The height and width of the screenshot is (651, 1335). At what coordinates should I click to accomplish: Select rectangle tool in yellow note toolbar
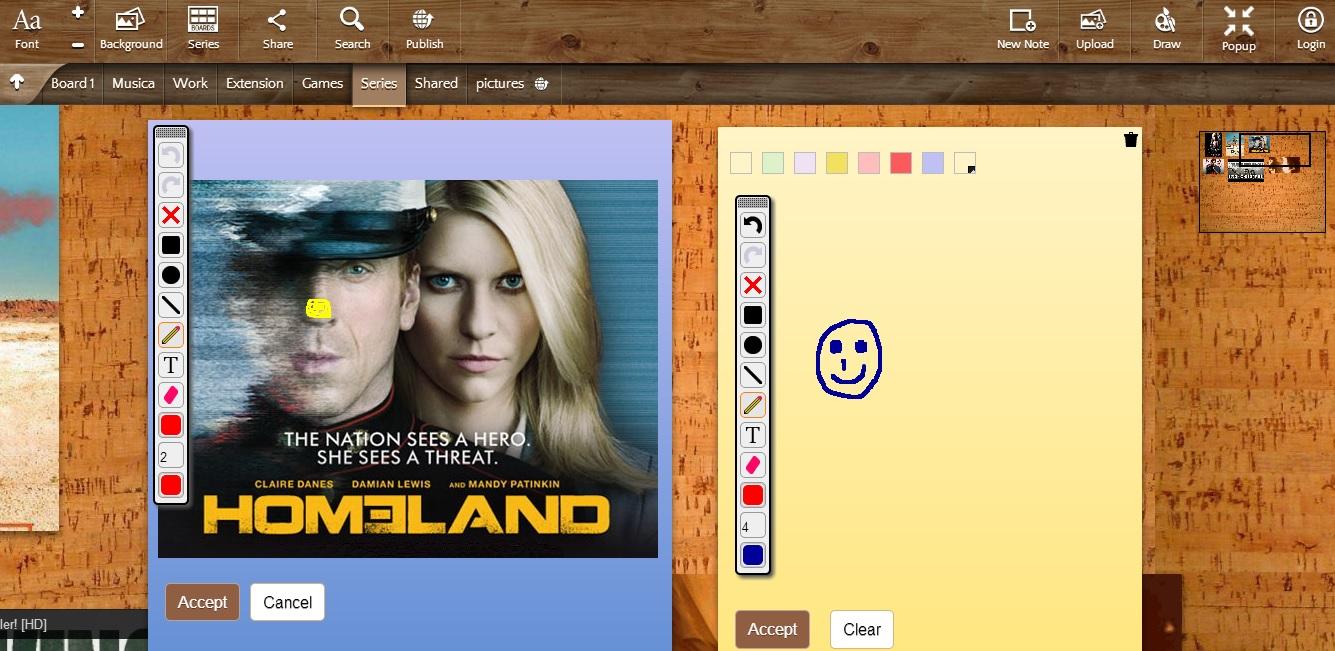(753, 315)
